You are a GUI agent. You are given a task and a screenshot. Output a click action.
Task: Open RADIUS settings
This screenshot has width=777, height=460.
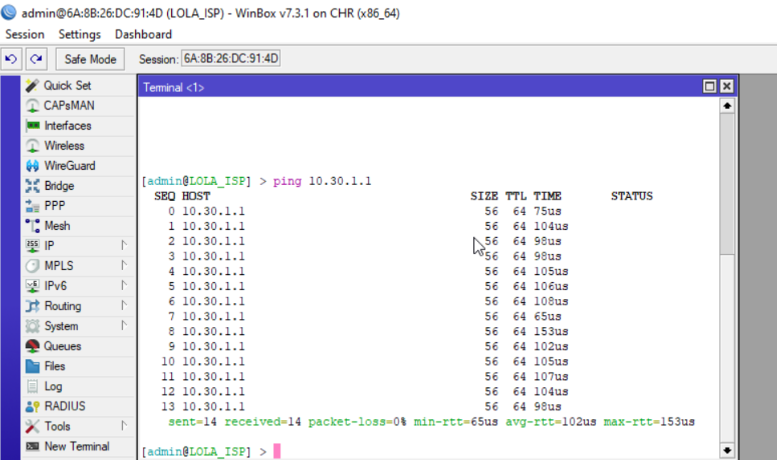coord(64,406)
